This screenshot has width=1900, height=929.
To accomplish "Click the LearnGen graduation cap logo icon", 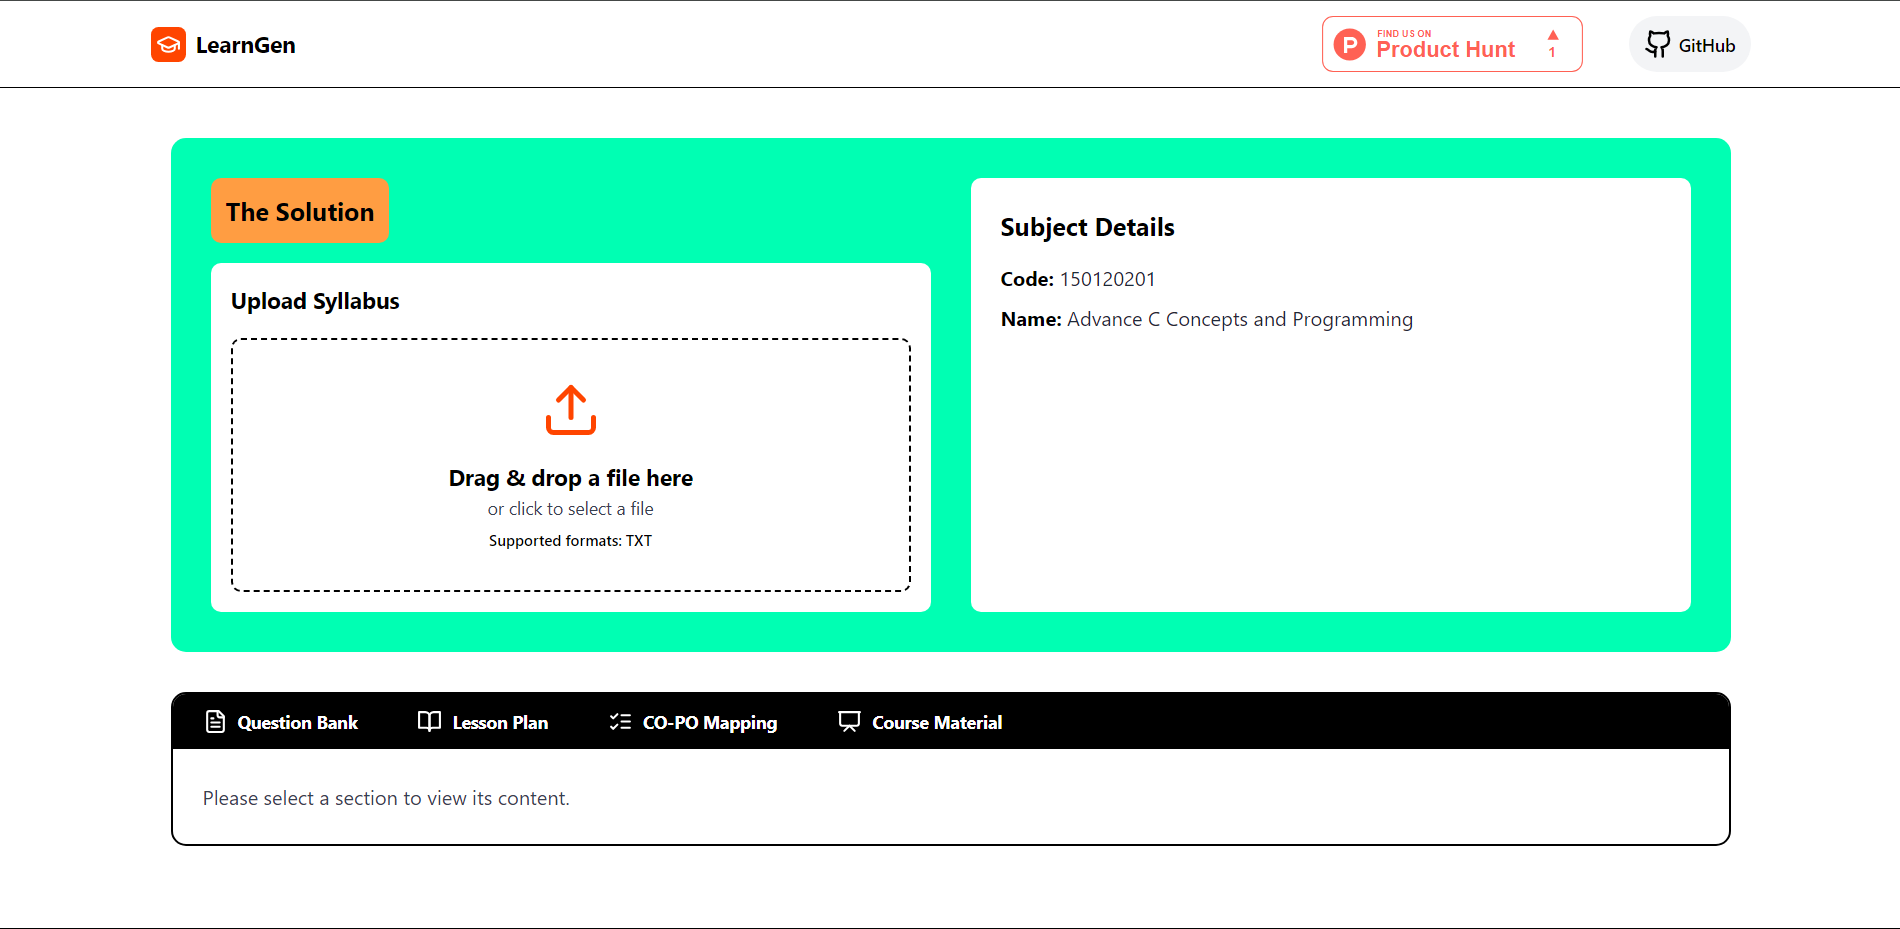I will coord(168,44).
